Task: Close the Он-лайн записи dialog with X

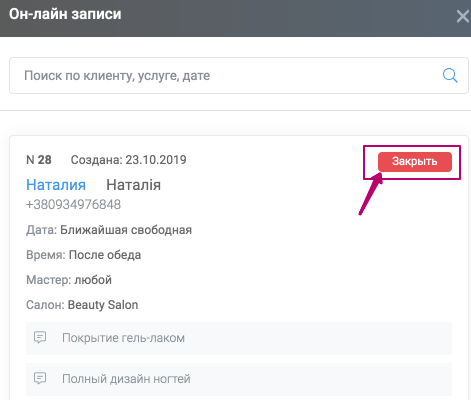Action: pyautogui.click(x=463, y=16)
